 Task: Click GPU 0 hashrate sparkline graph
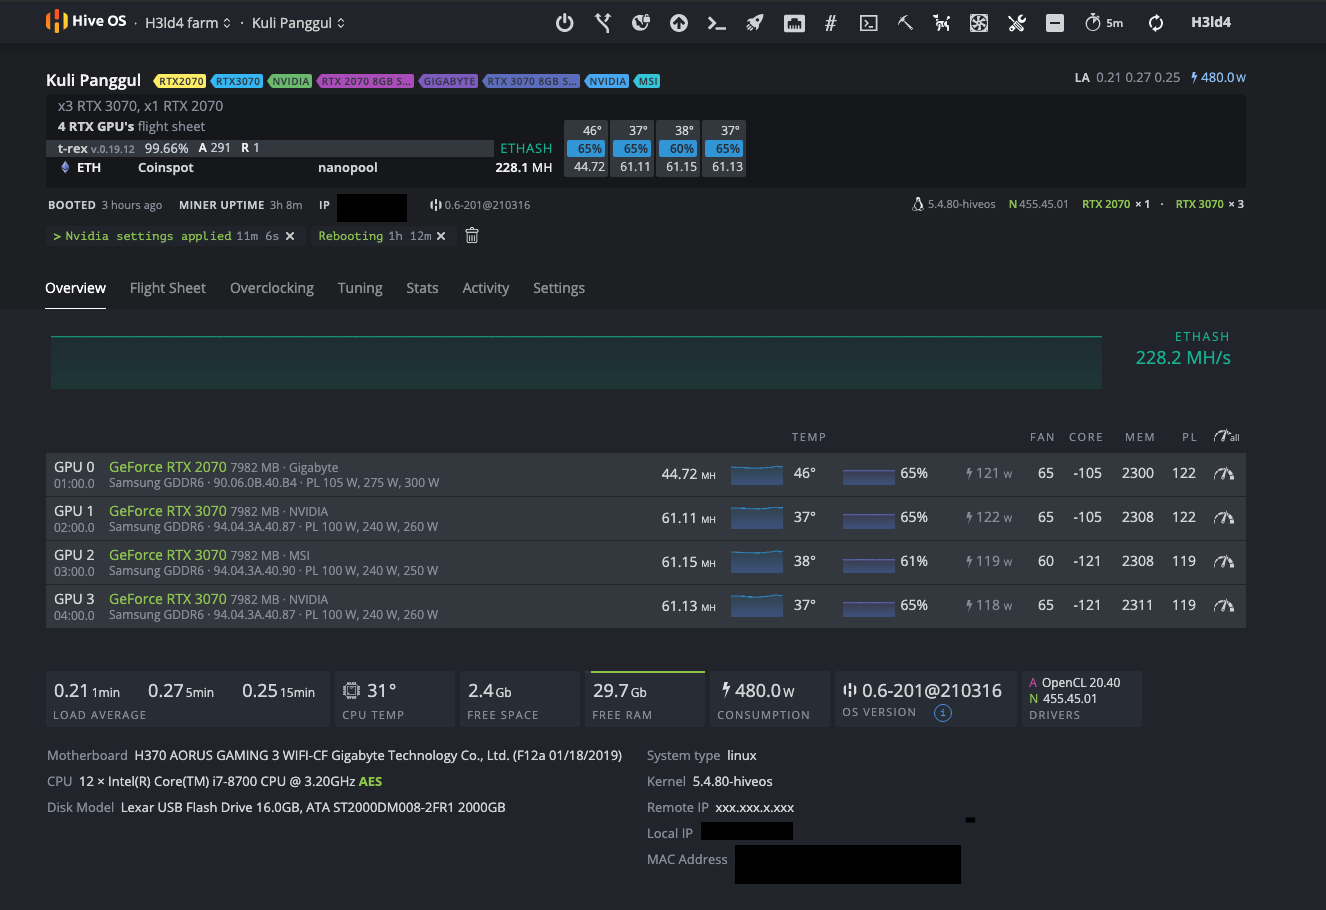pyautogui.click(x=756, y=474)
